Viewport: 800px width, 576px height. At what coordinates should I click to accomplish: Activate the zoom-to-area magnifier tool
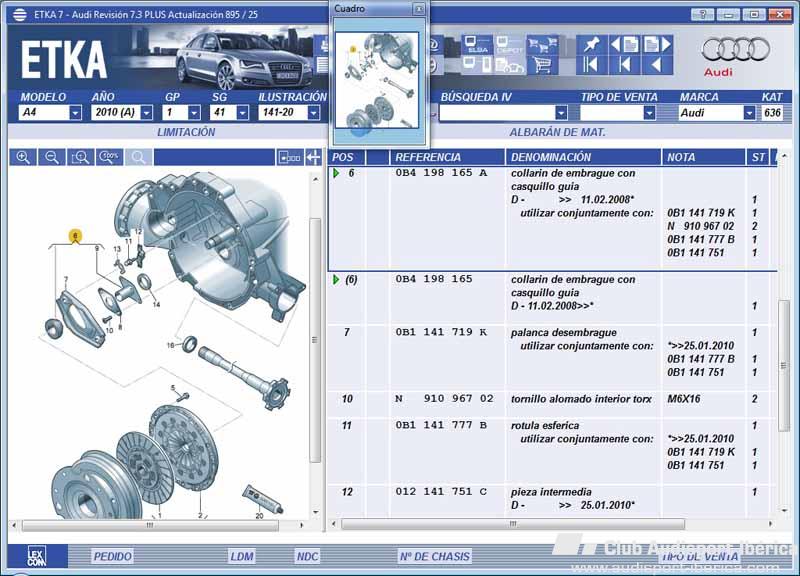80,157
